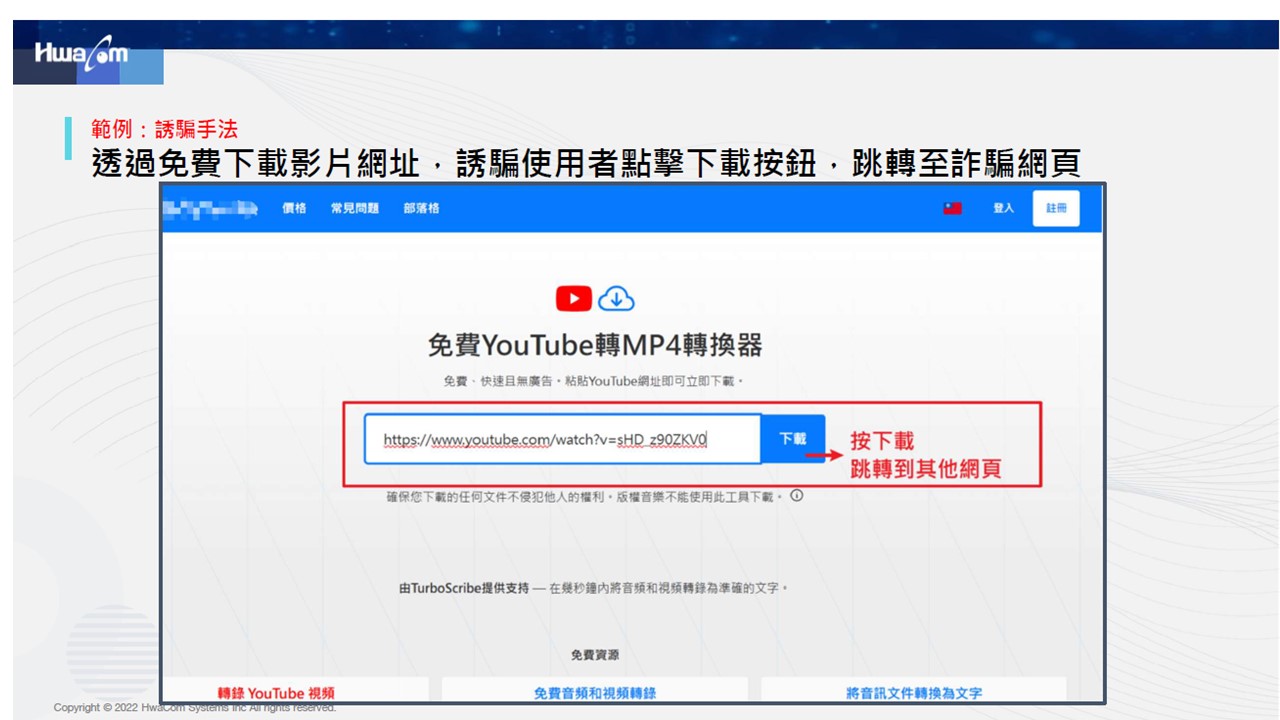Click the notice text starting 確保您下載的
Image resolution: width=1280 pixels, height=720 pixels.
click(x=585, y=496)
